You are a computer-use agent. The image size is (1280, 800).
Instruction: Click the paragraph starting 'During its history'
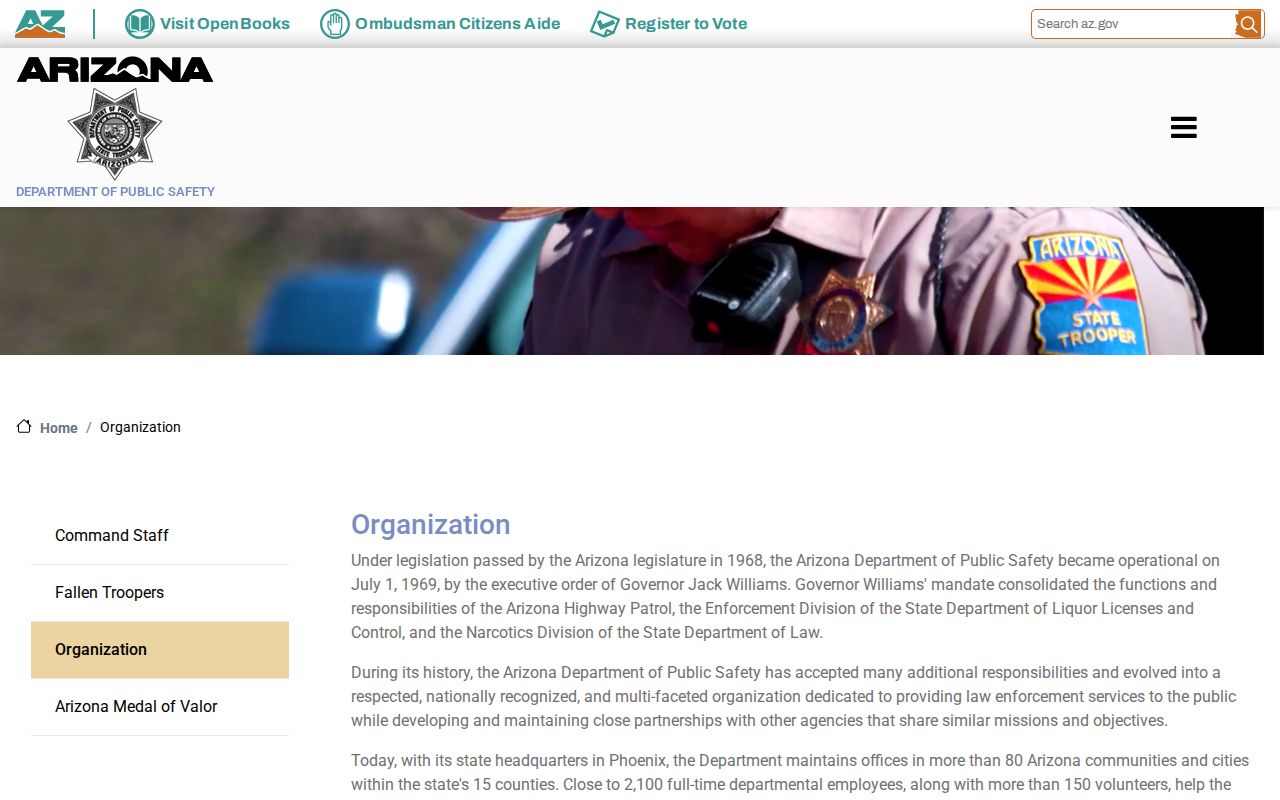point(795,696)
